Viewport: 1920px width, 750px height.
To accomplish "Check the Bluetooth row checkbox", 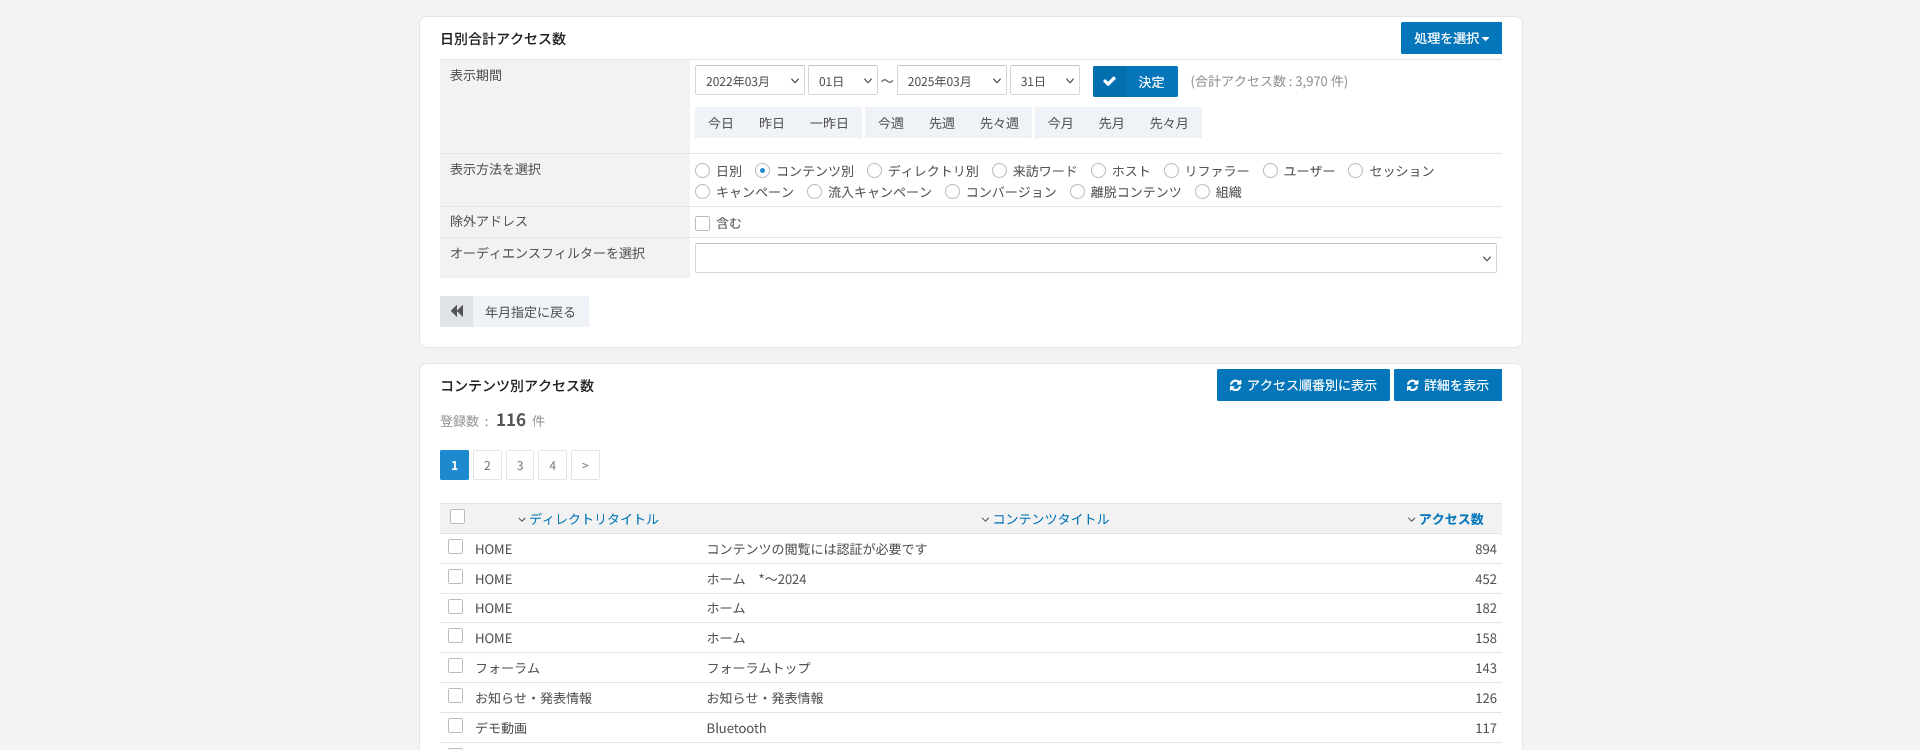I will (x=455, y=726).
